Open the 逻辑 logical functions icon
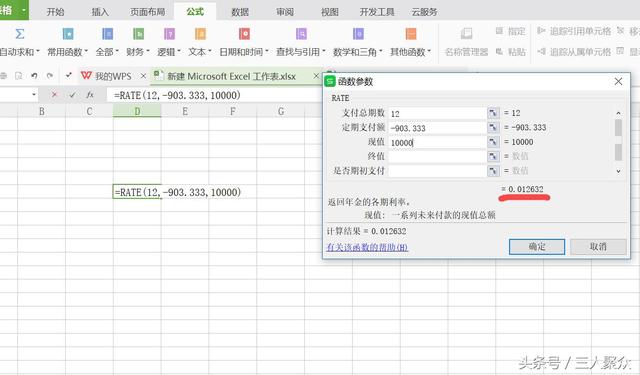The height and width of the screenshot is (375, 640). (x=169, y=33)
